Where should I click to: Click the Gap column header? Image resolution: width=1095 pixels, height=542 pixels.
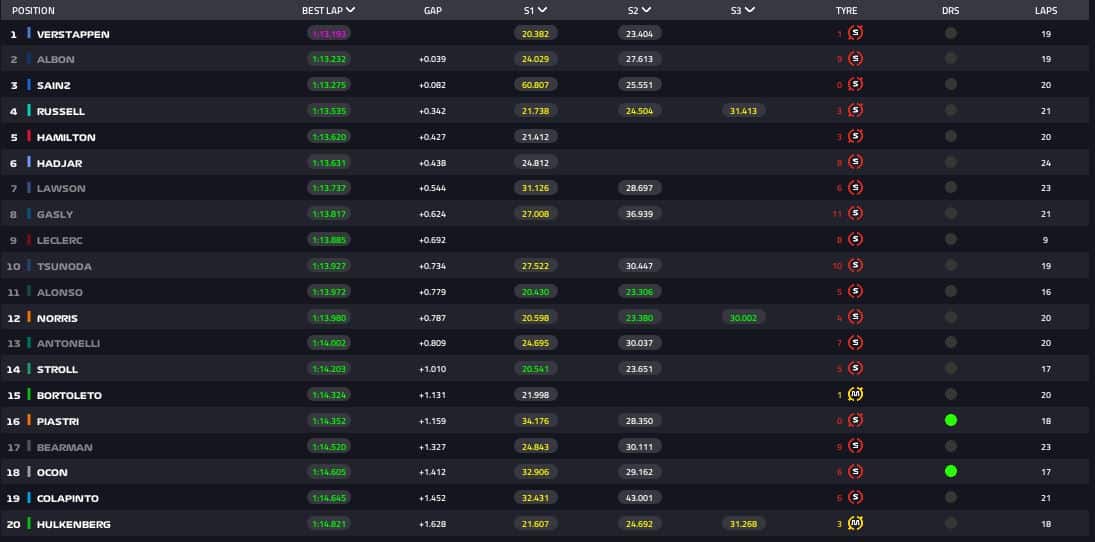(x=433, y=10)
